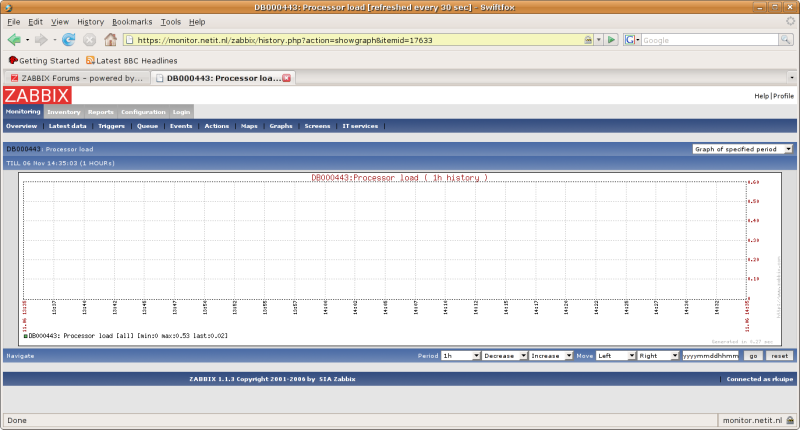Click the yyyymmddhhmm date field
800x430 pixels.
point(710,356)
